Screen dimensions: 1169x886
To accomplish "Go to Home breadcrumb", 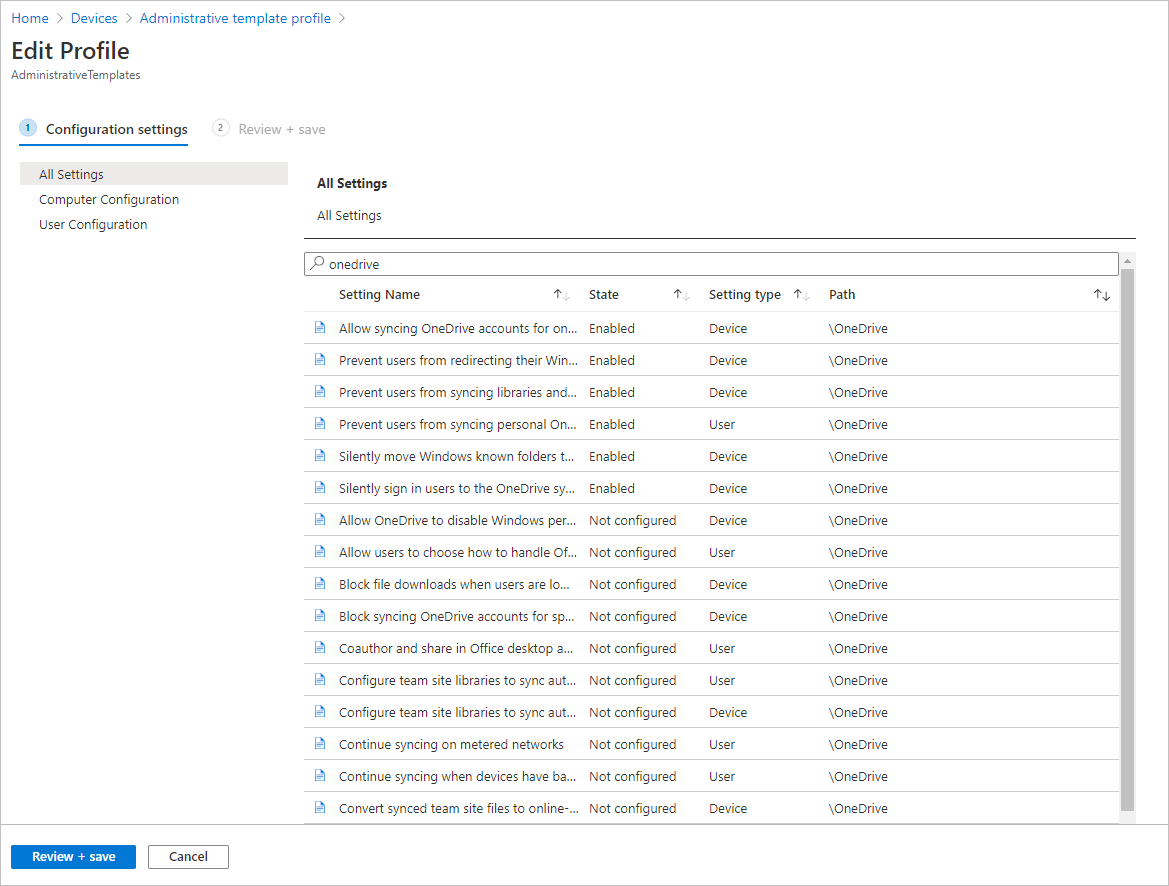I will (x=30, y=18).
